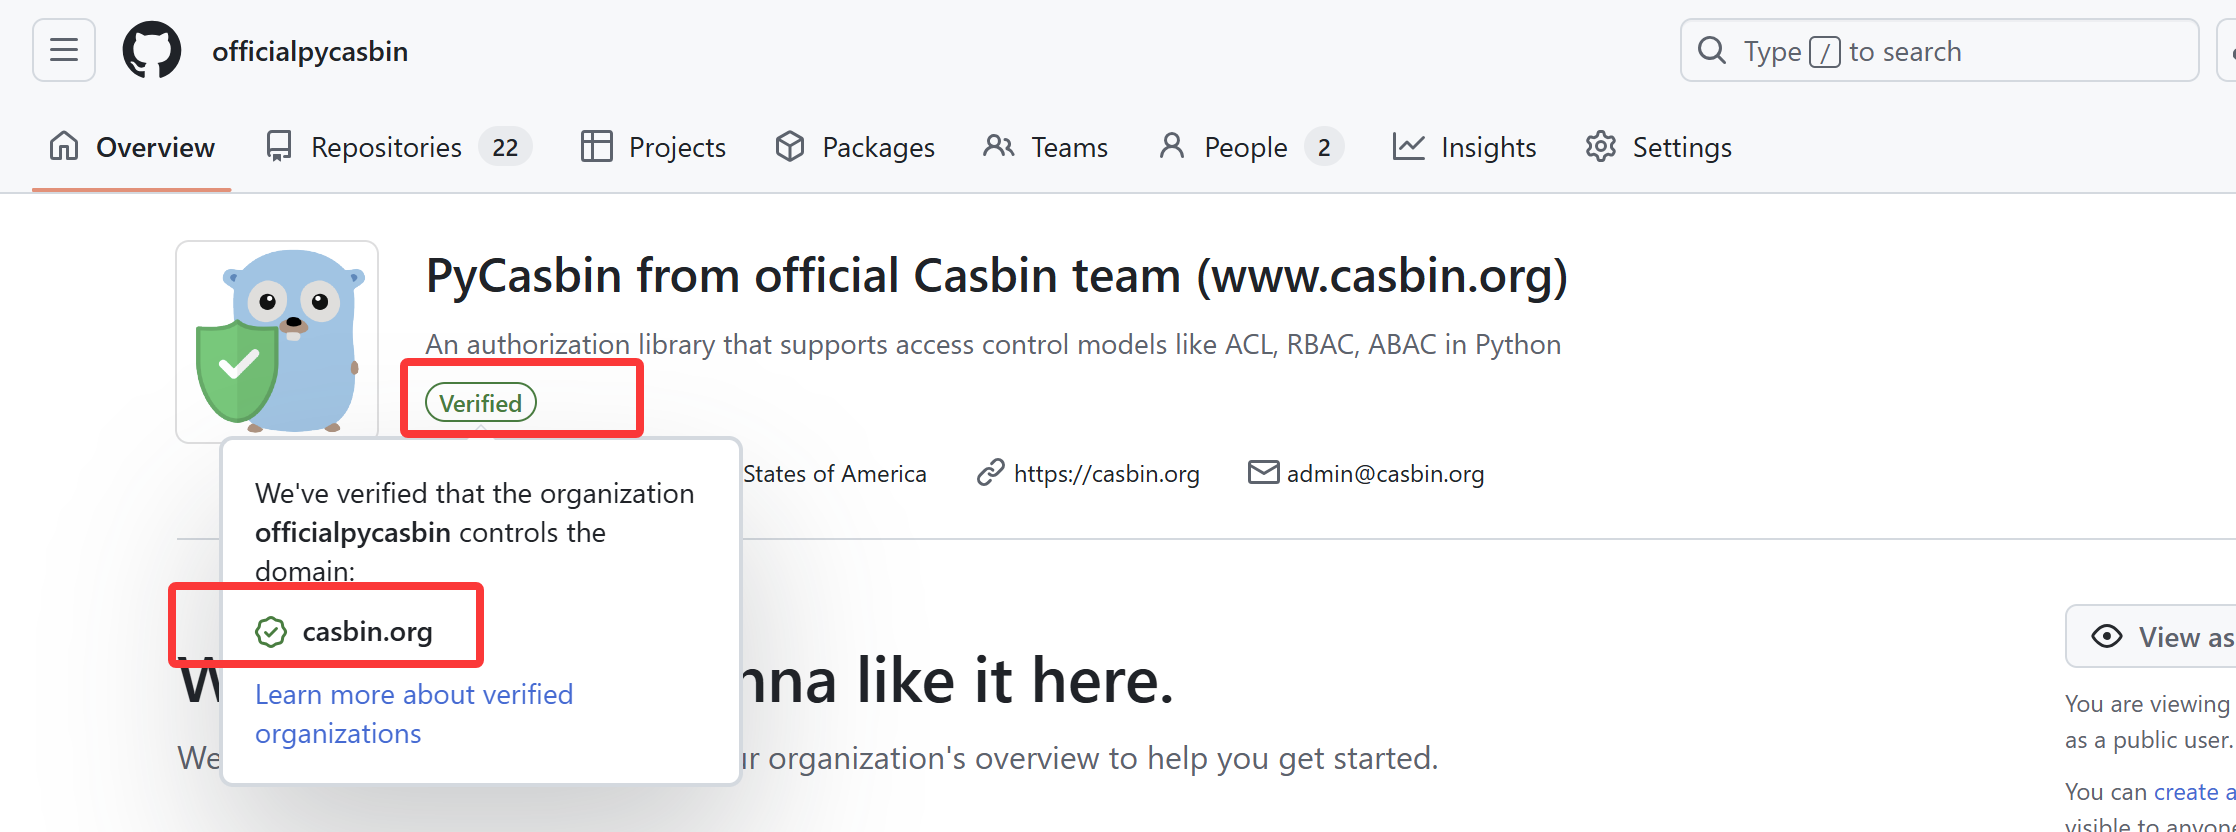
Task: Select the Overview tab
Action: click(132, 147)
